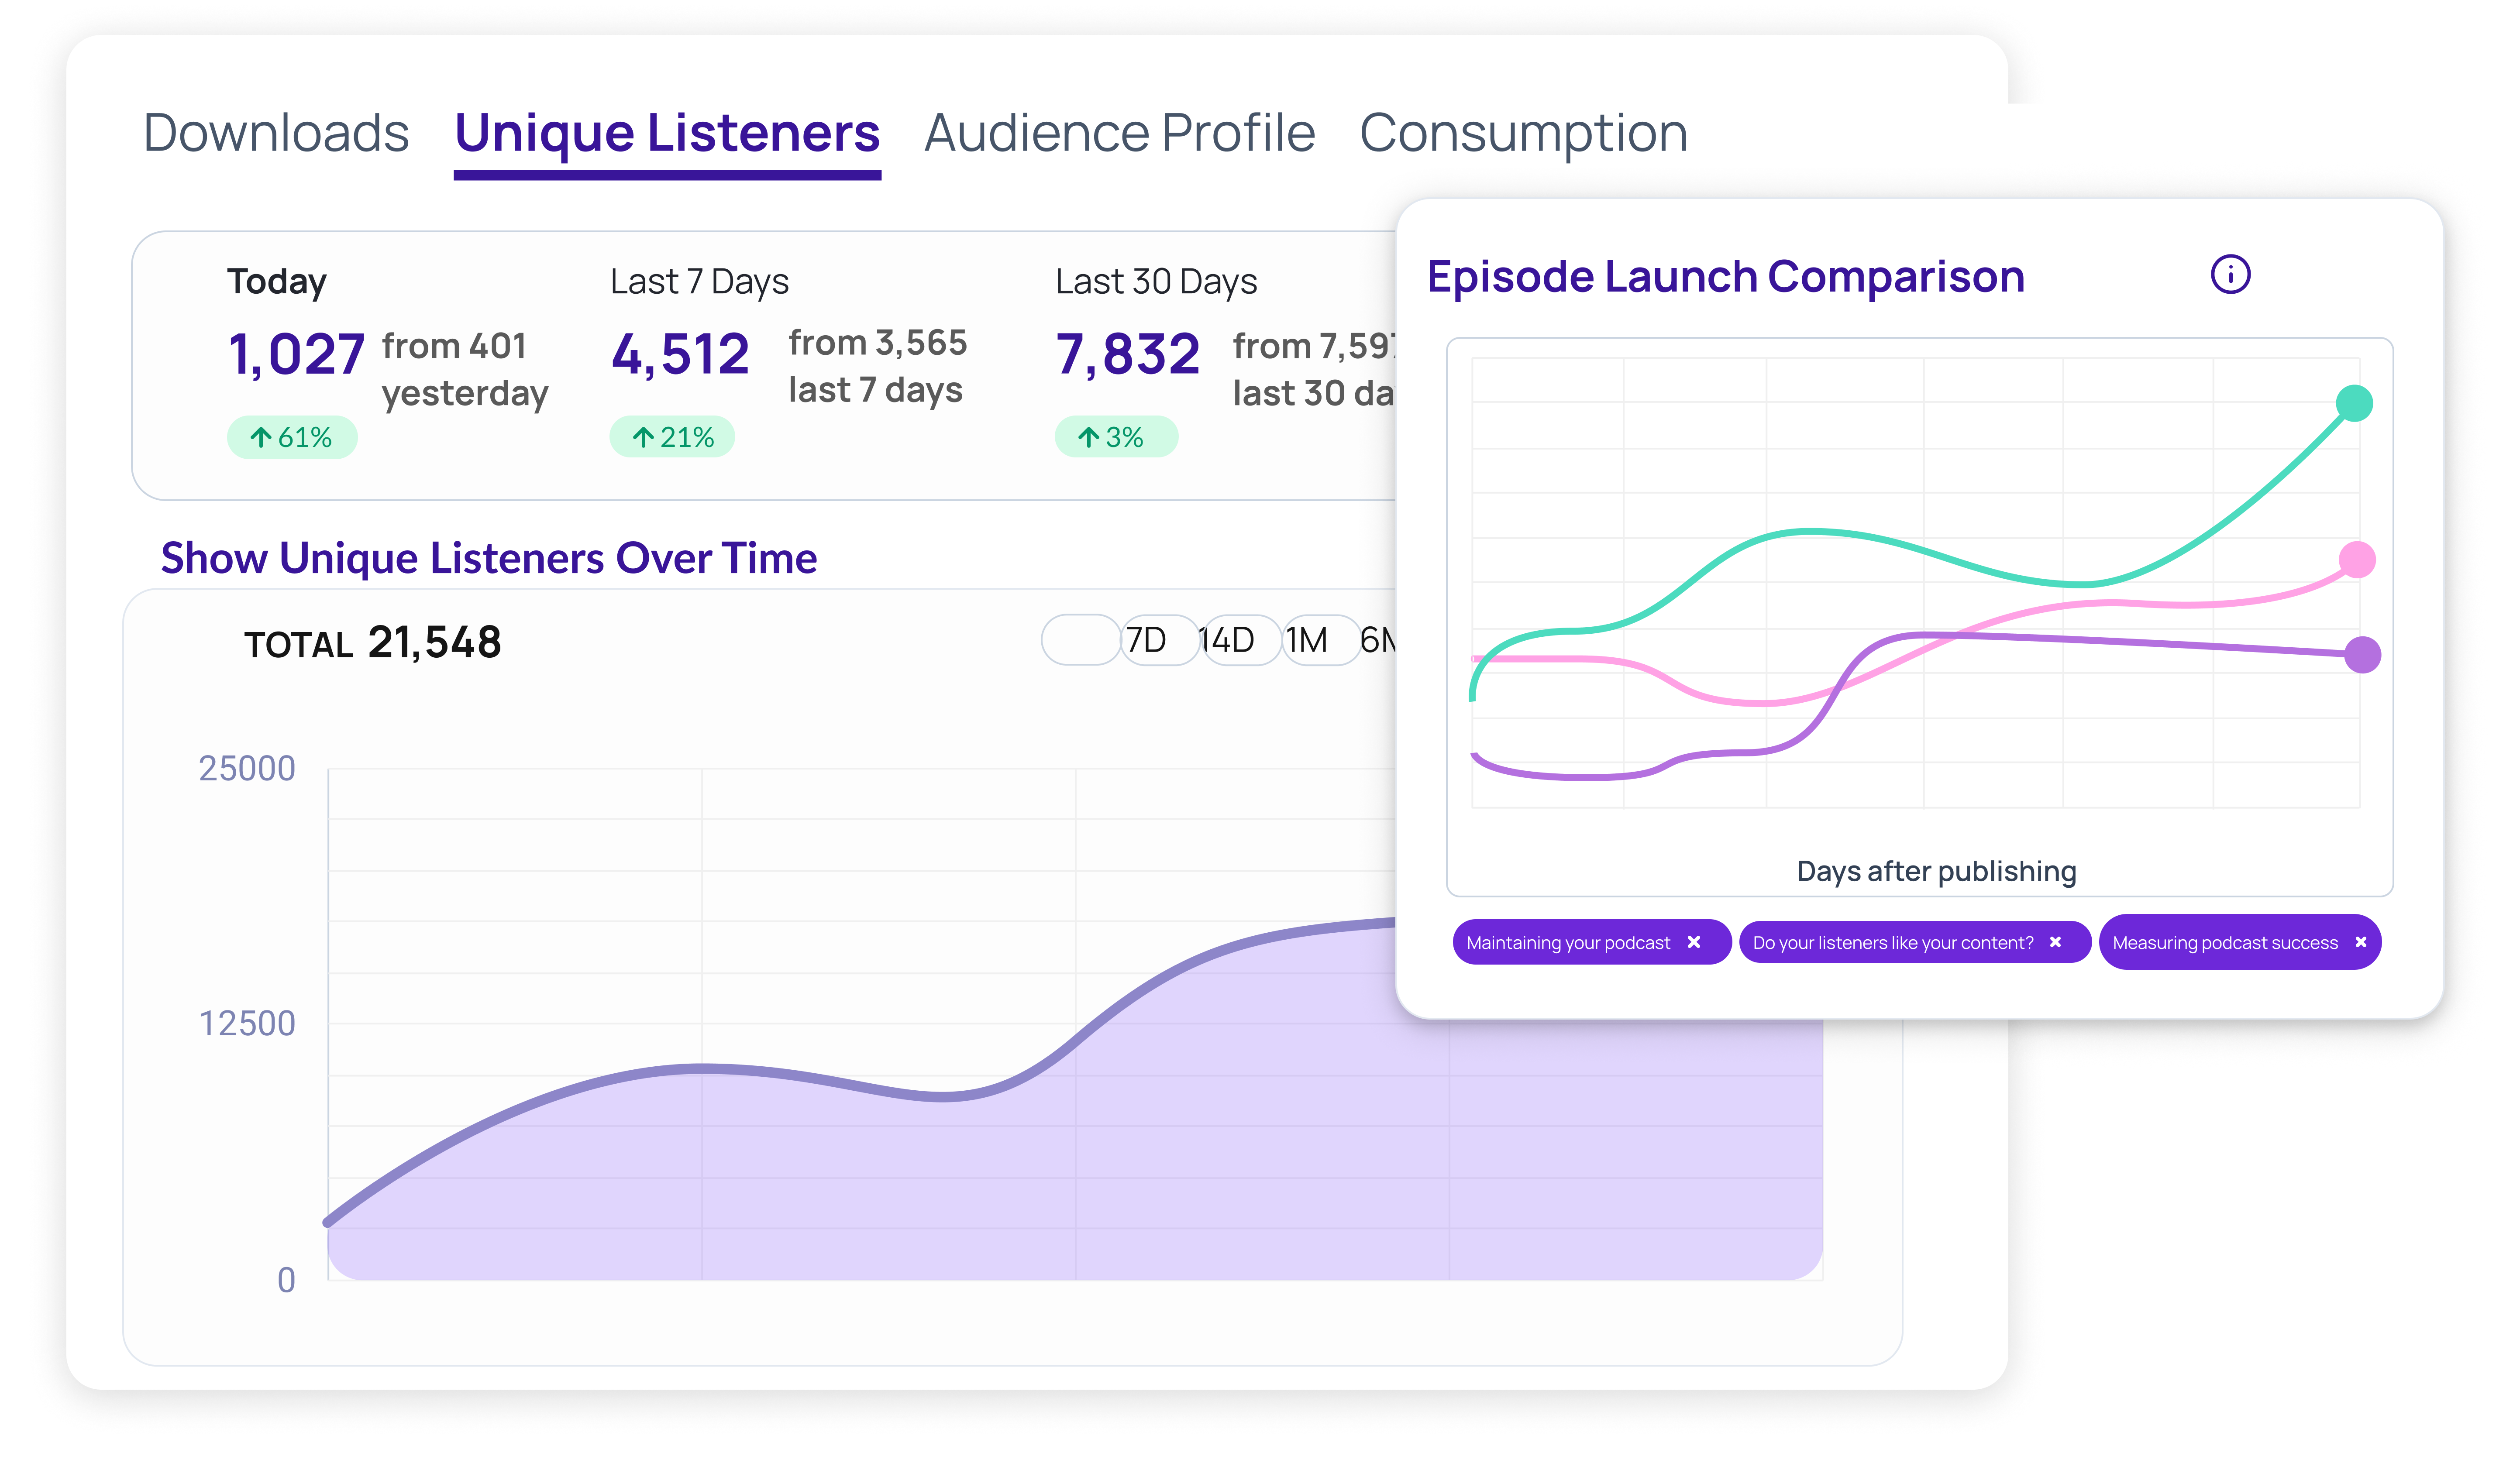The height and width of the screenshot is (1470, 2520).
Task: Click the 21% up-arrow badge
Action: tap(672, 437)
